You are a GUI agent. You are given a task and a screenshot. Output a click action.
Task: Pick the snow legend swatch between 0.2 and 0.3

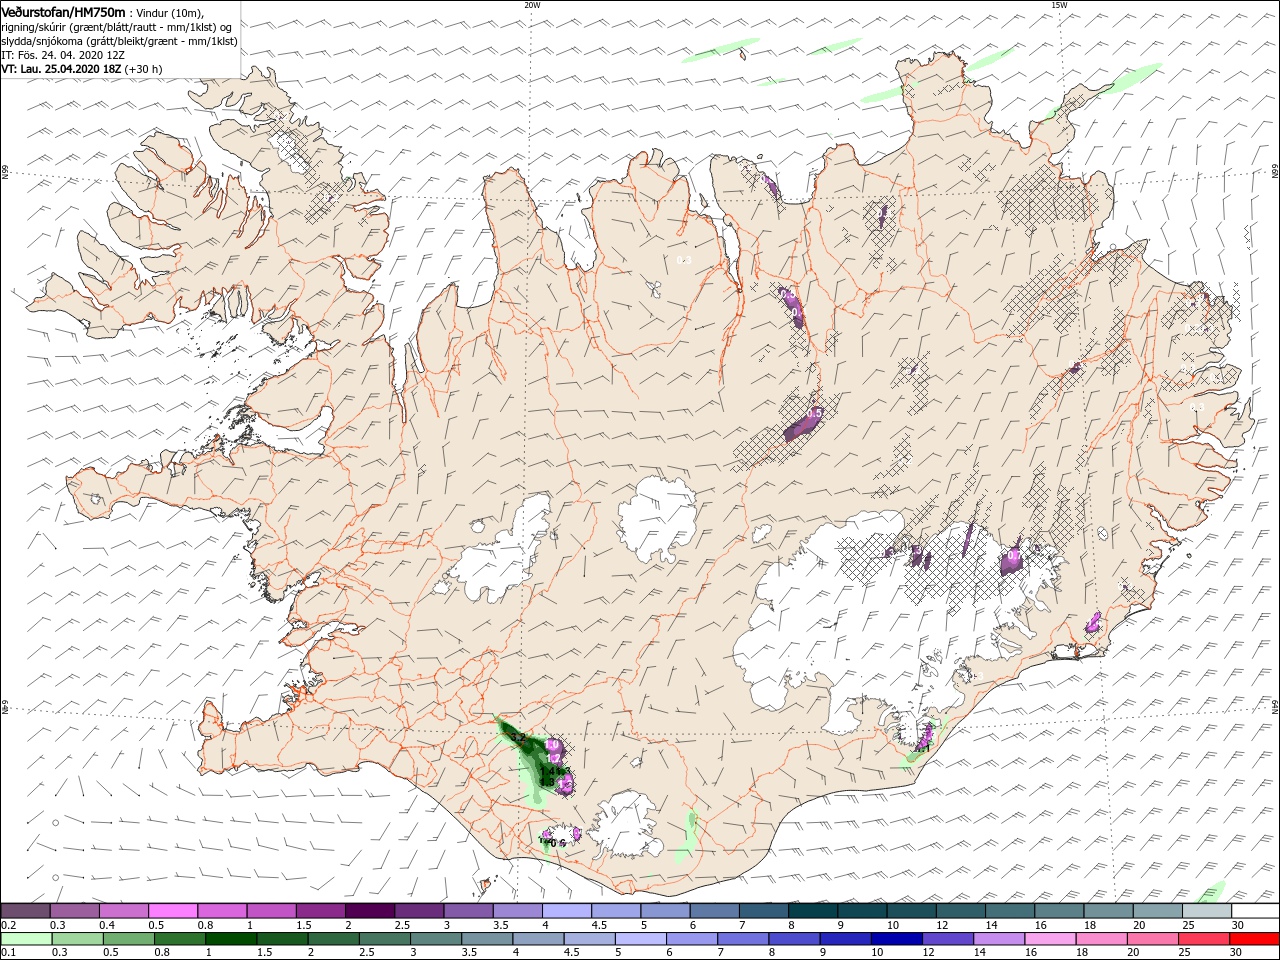pyautogui.click(x=25, y=911)
